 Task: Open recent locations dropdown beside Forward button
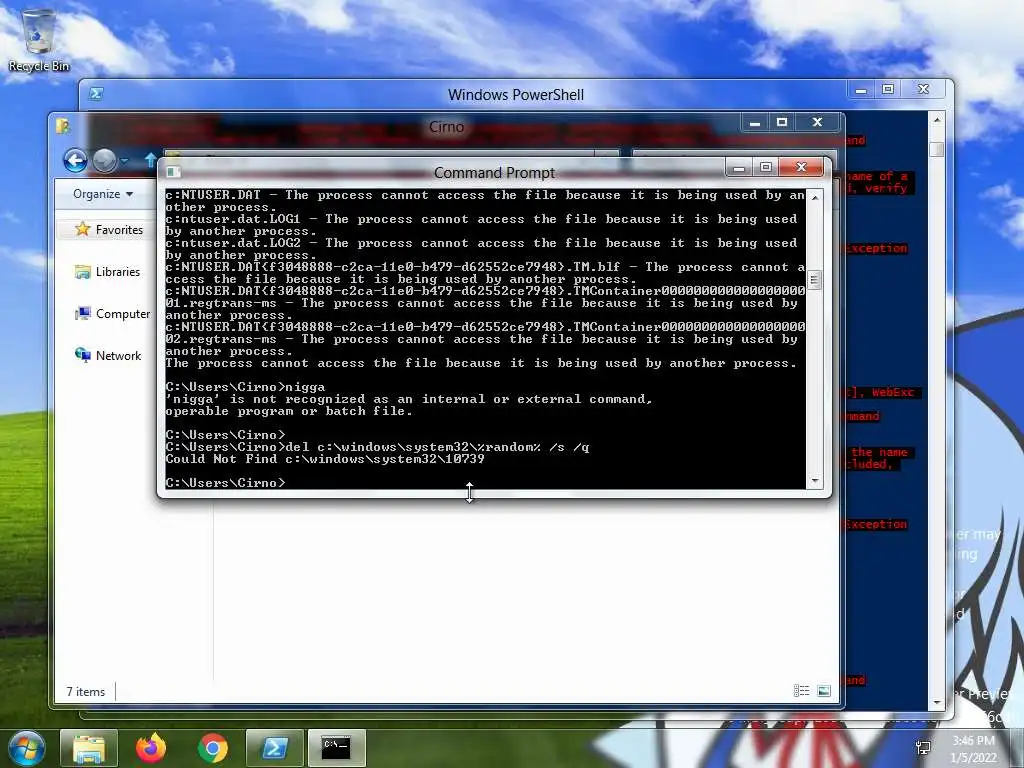pos(125,160)
